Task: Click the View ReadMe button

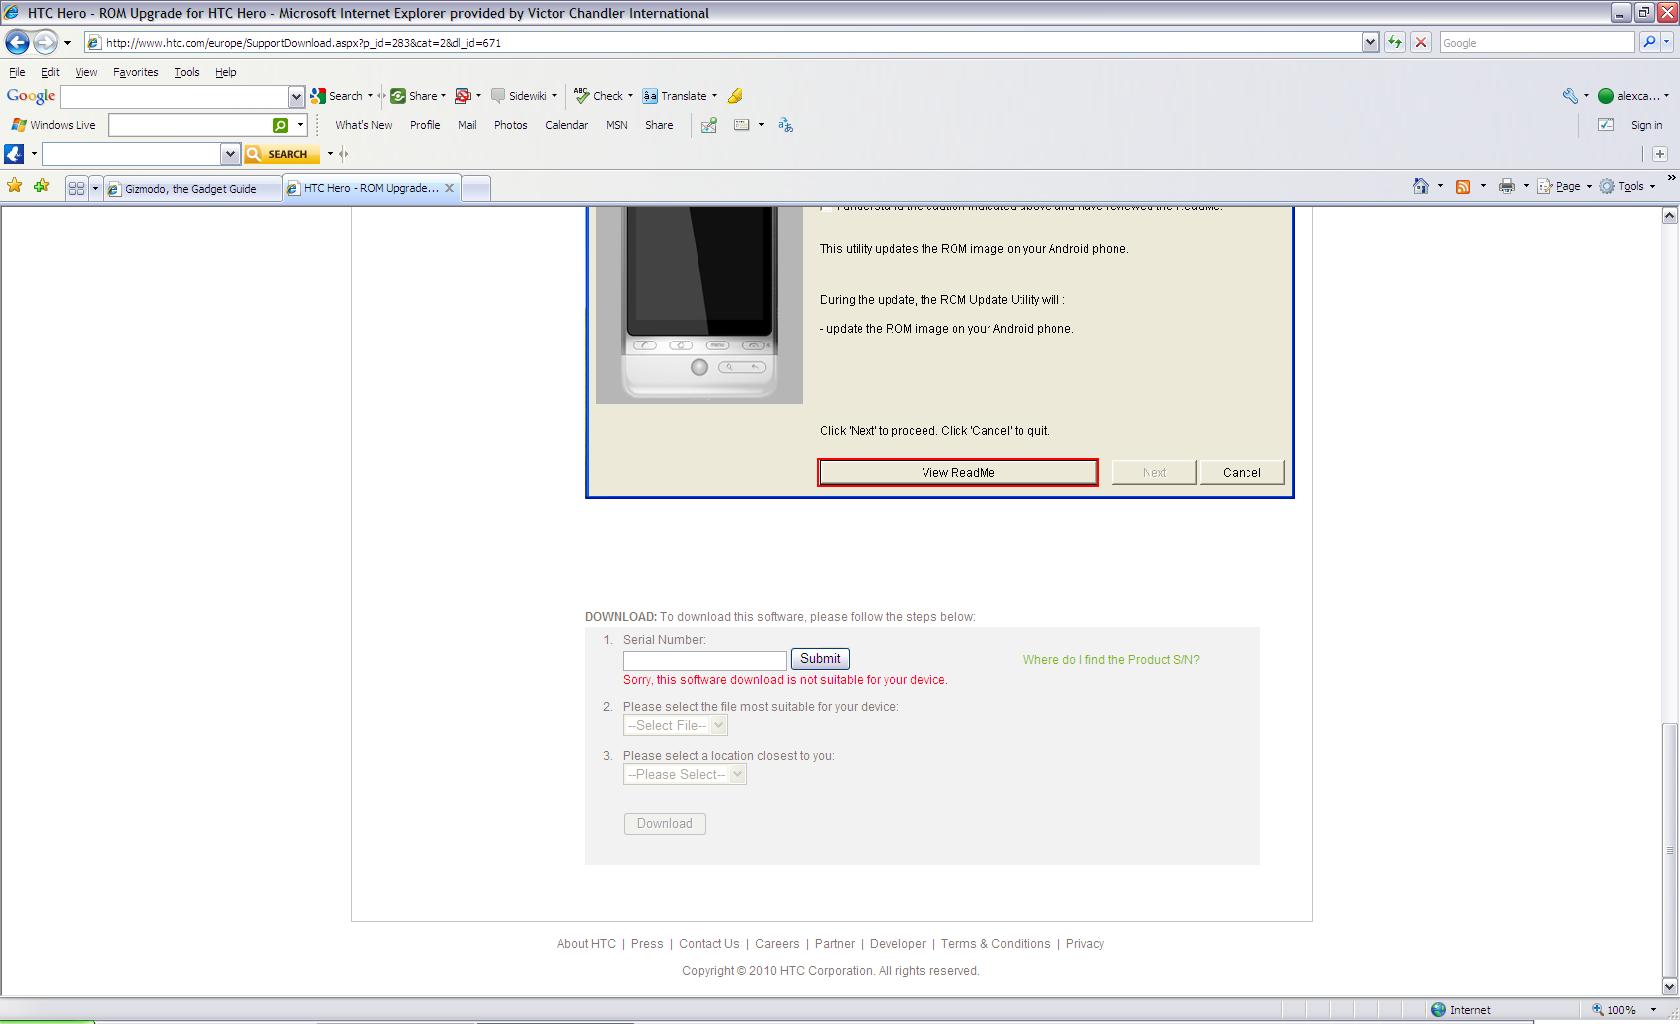Action: [958, 473]
